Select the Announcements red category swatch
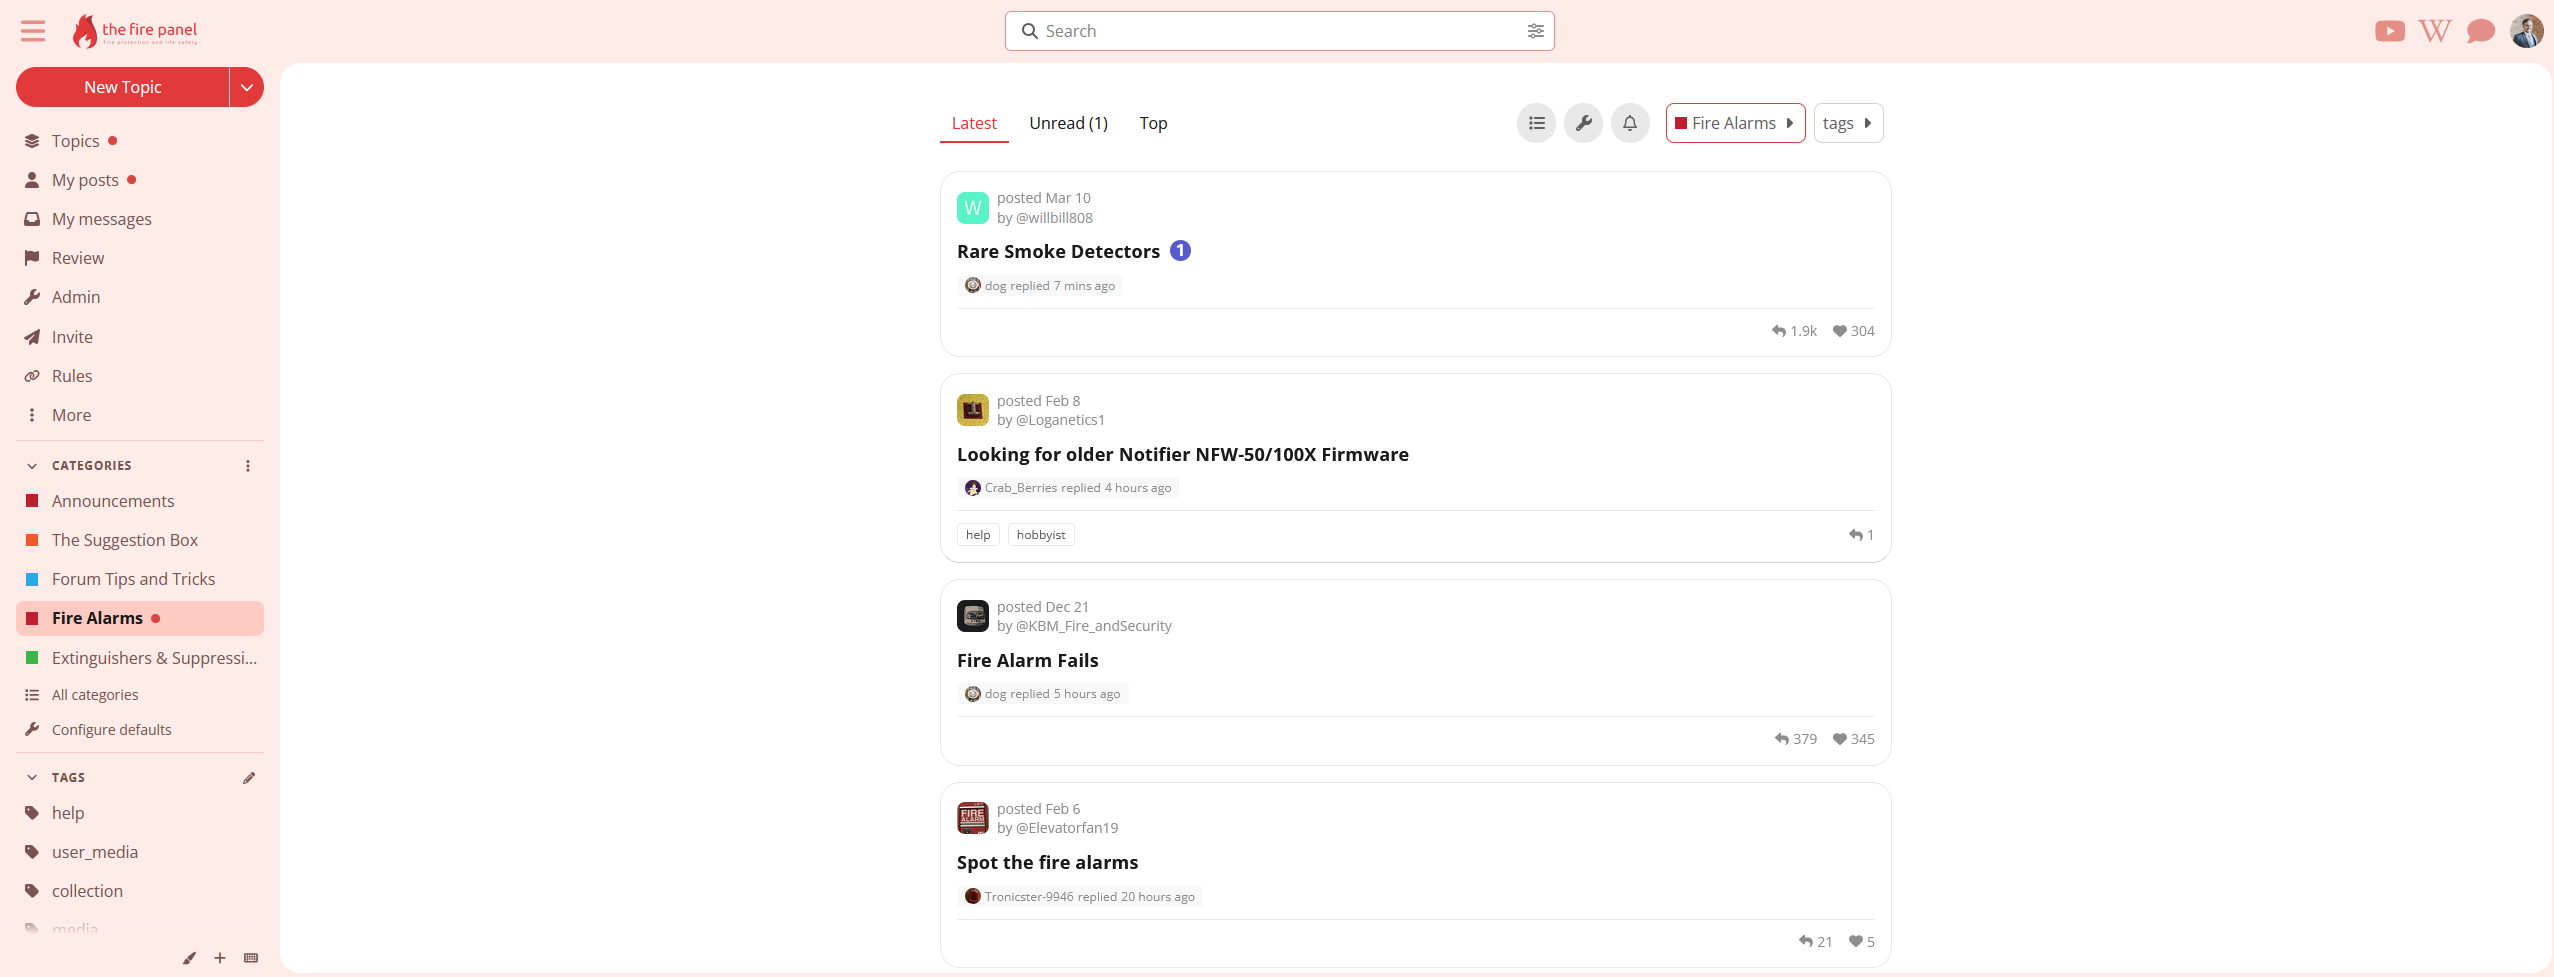This screenshot has height=977, width=2554. (32, 501)
